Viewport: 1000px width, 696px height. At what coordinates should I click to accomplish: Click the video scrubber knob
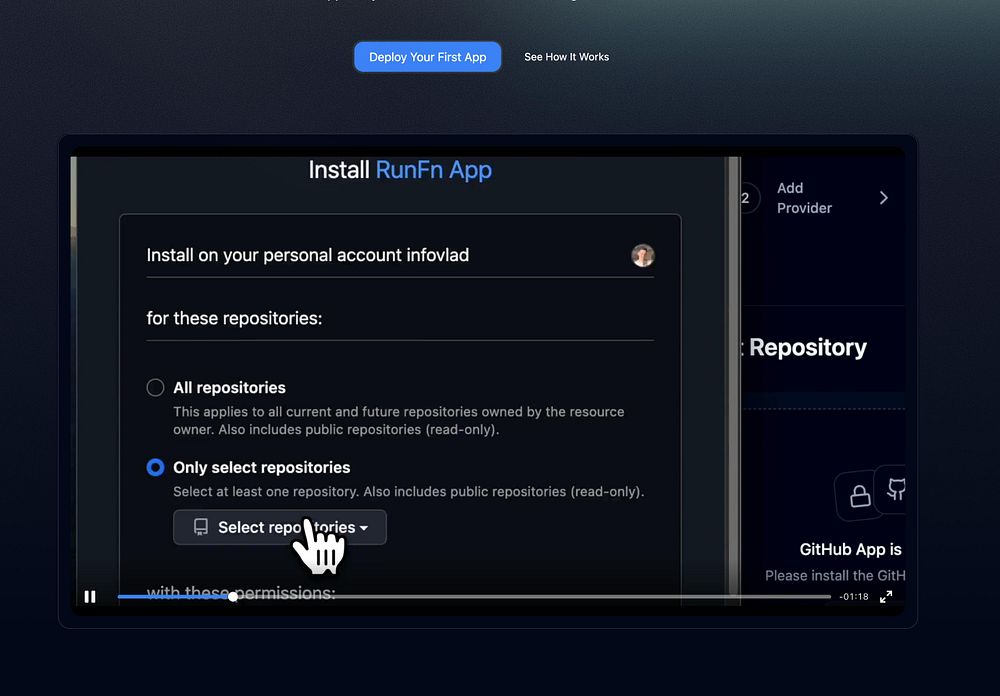pos(233,596)
